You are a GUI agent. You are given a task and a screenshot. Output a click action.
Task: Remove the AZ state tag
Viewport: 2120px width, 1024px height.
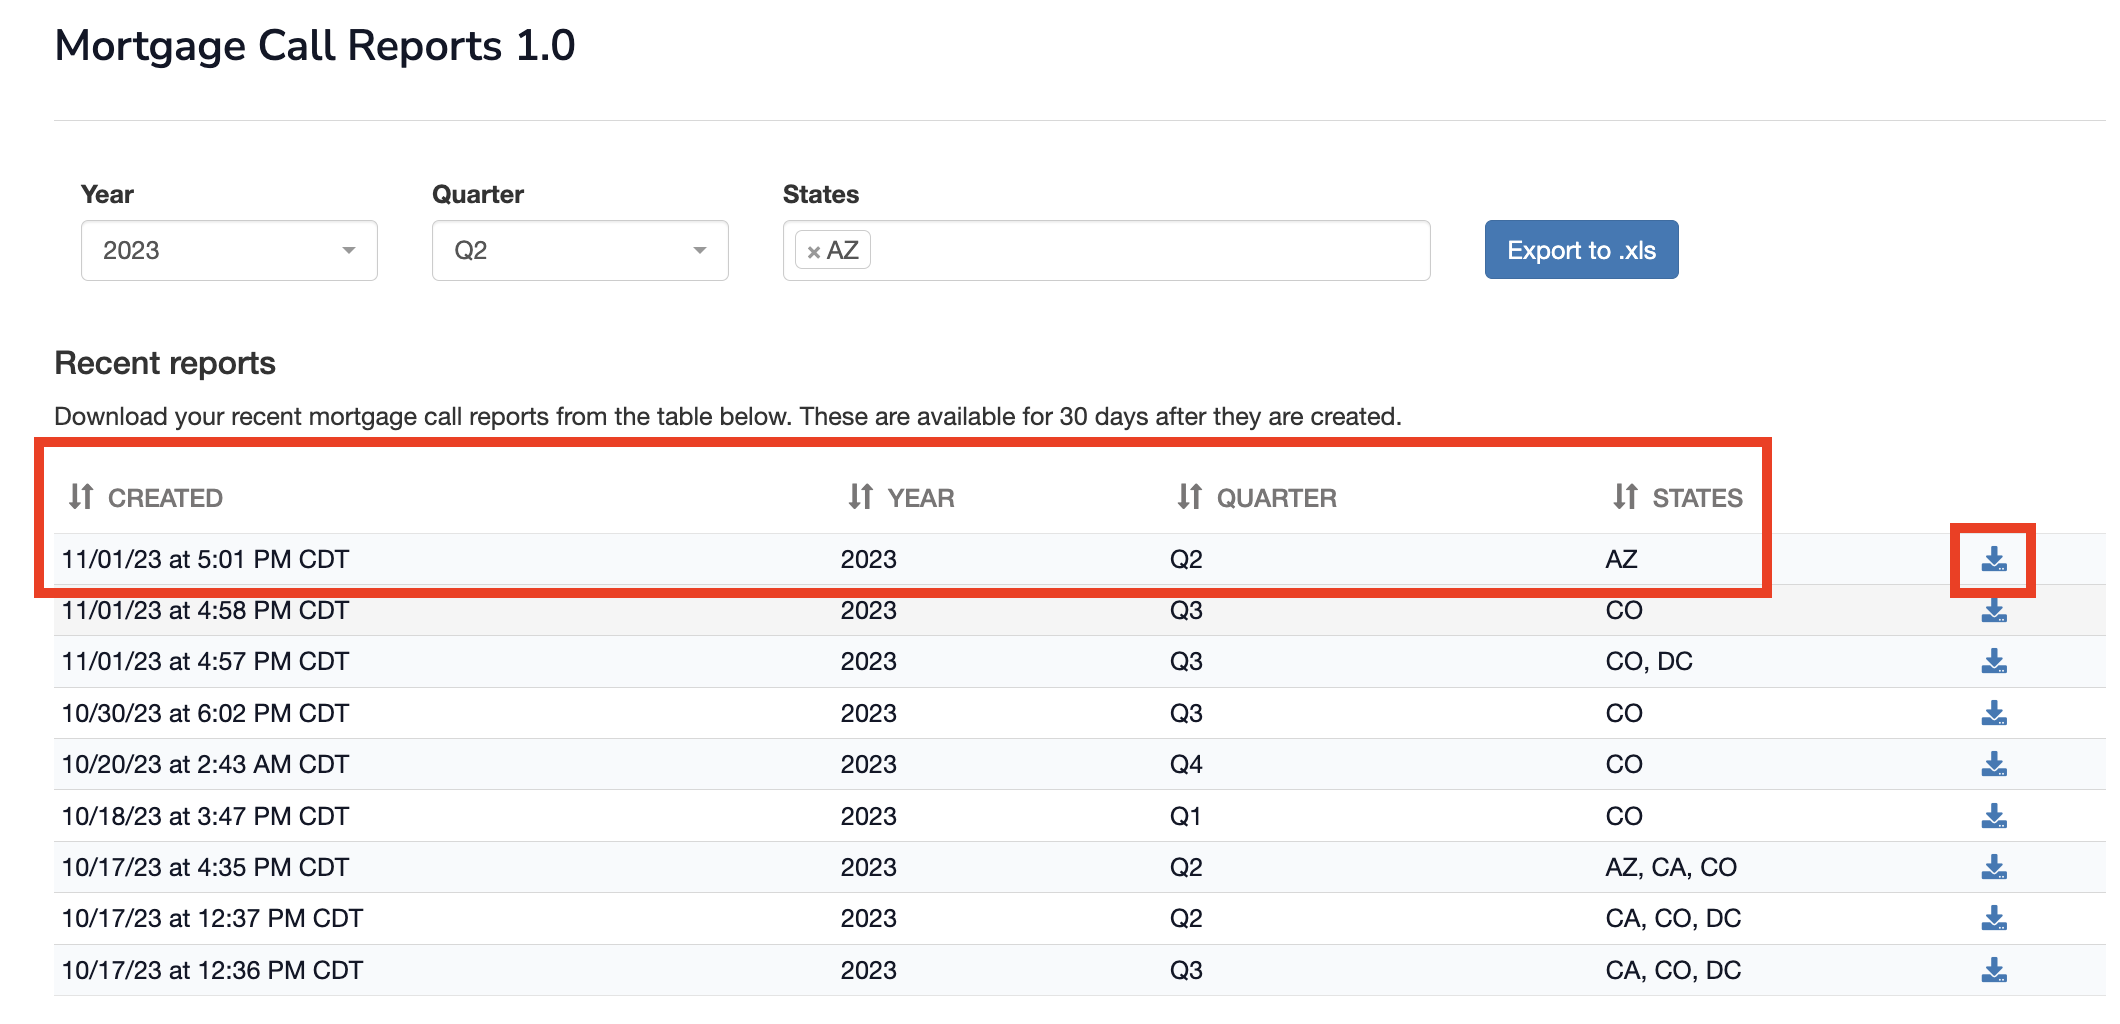(813, 252)
